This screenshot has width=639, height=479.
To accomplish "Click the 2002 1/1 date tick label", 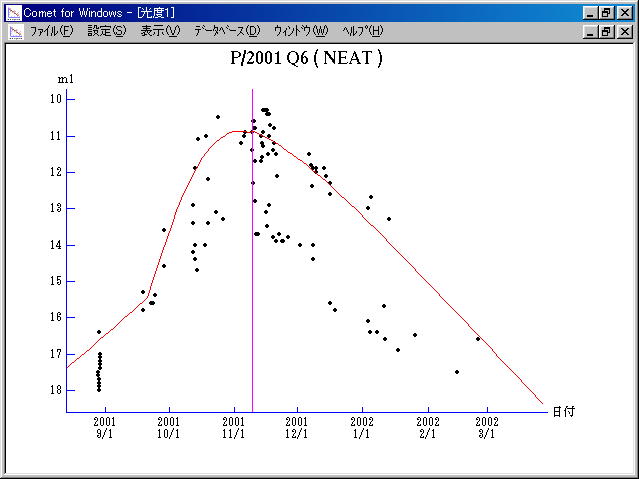I will [x=362, y=427].
